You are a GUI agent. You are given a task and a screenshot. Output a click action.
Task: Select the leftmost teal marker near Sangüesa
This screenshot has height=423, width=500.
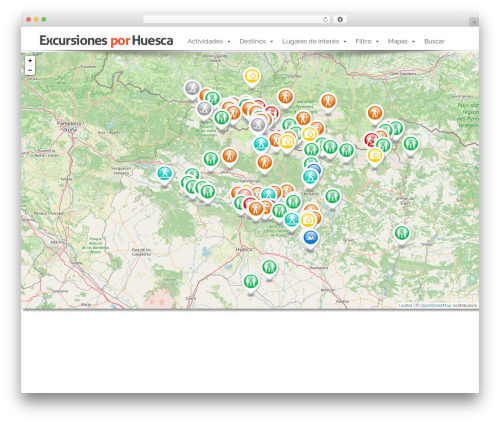(165, 175)
